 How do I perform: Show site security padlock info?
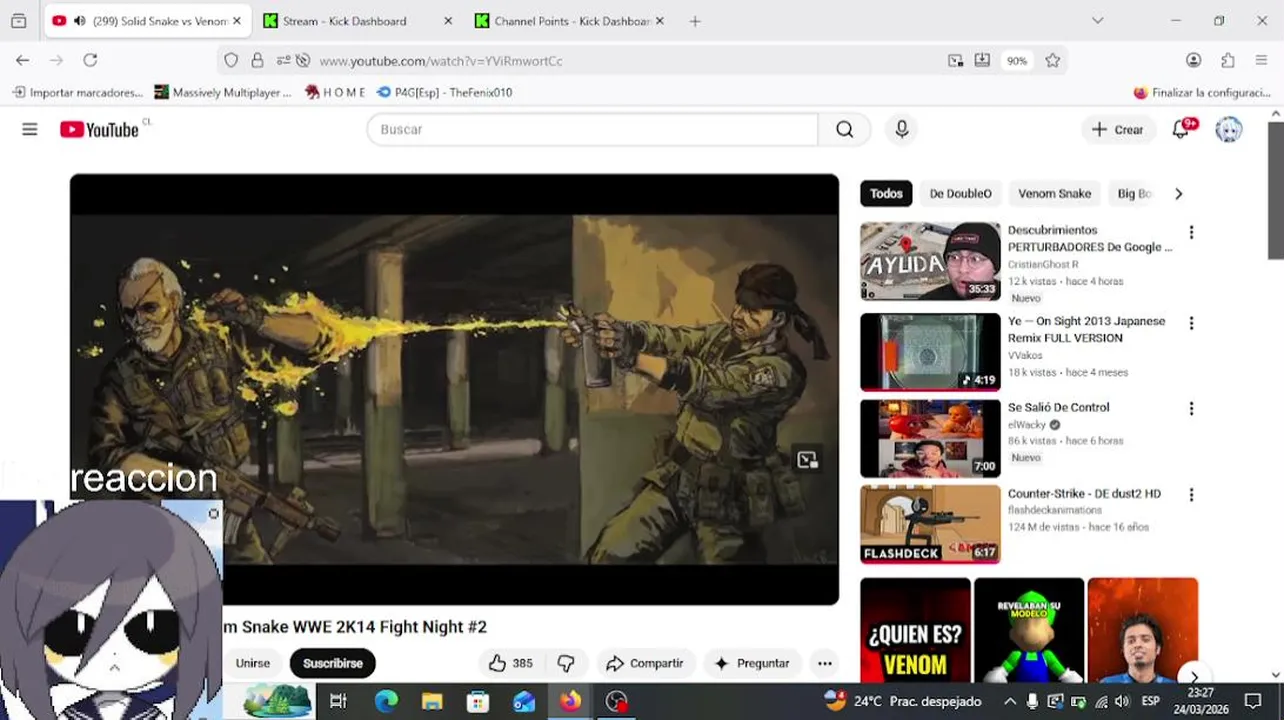coord(257,60)
